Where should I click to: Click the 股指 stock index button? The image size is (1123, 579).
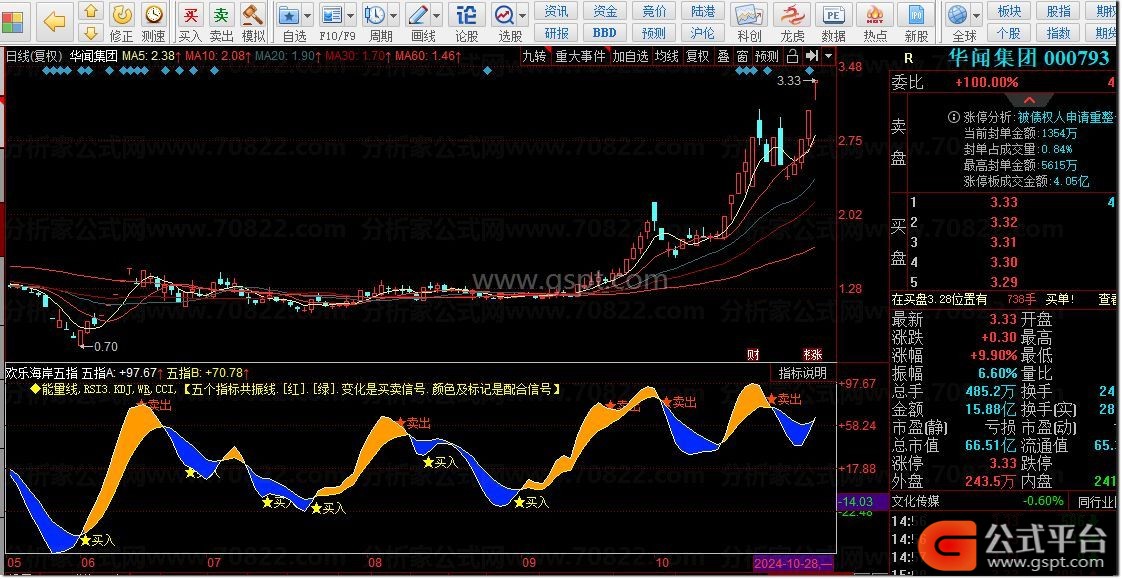(1059, 11)
